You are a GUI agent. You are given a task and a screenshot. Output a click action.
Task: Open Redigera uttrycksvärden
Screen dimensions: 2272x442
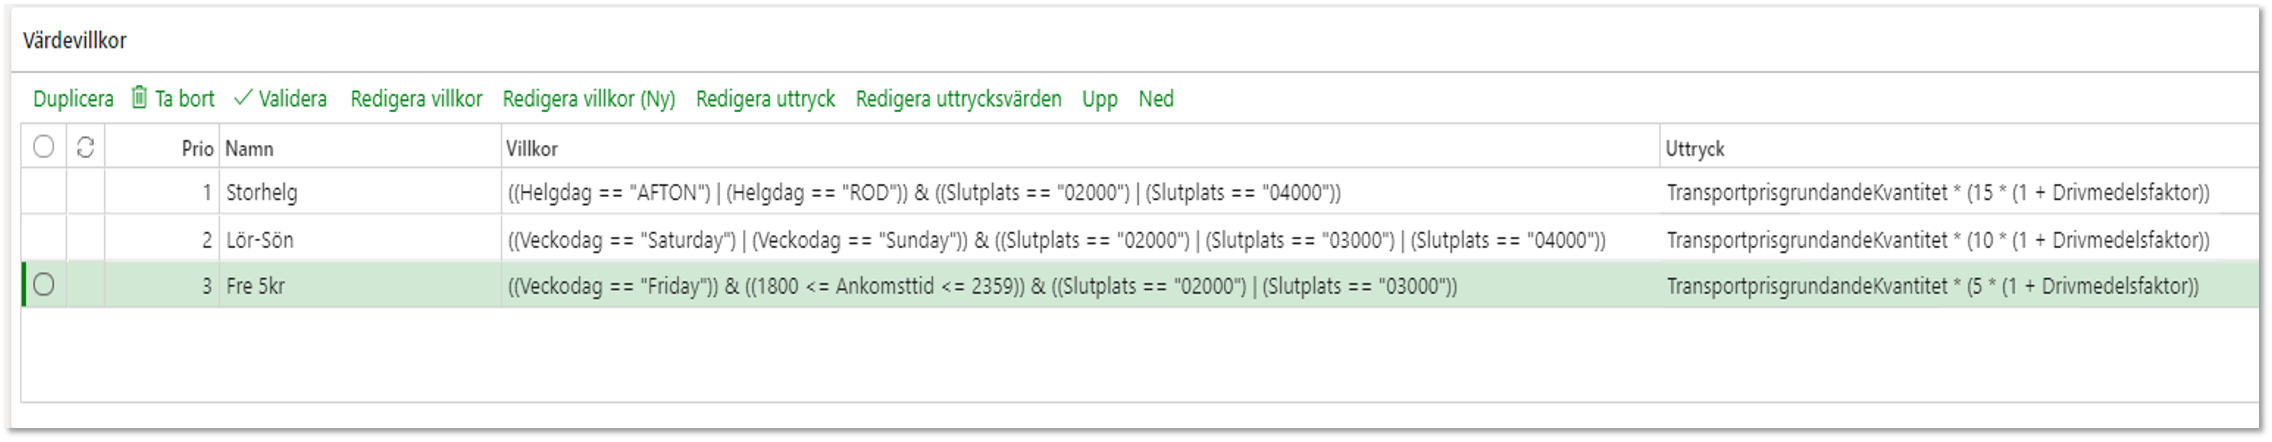958,99
